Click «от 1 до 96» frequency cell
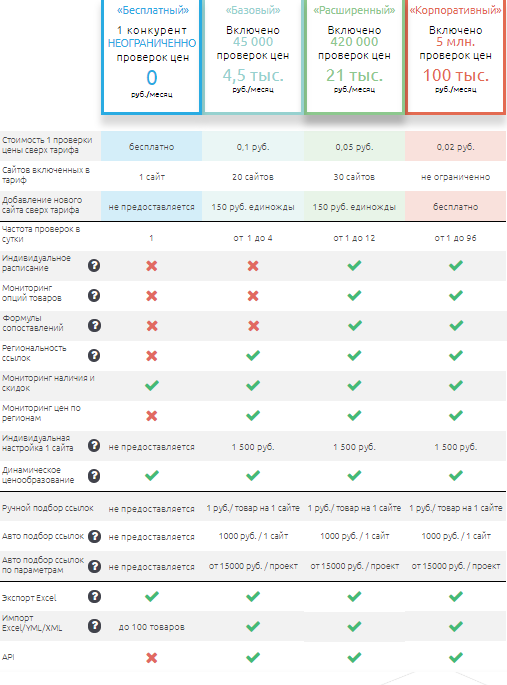Screen dimensions: 507x685 click(455, 238)
